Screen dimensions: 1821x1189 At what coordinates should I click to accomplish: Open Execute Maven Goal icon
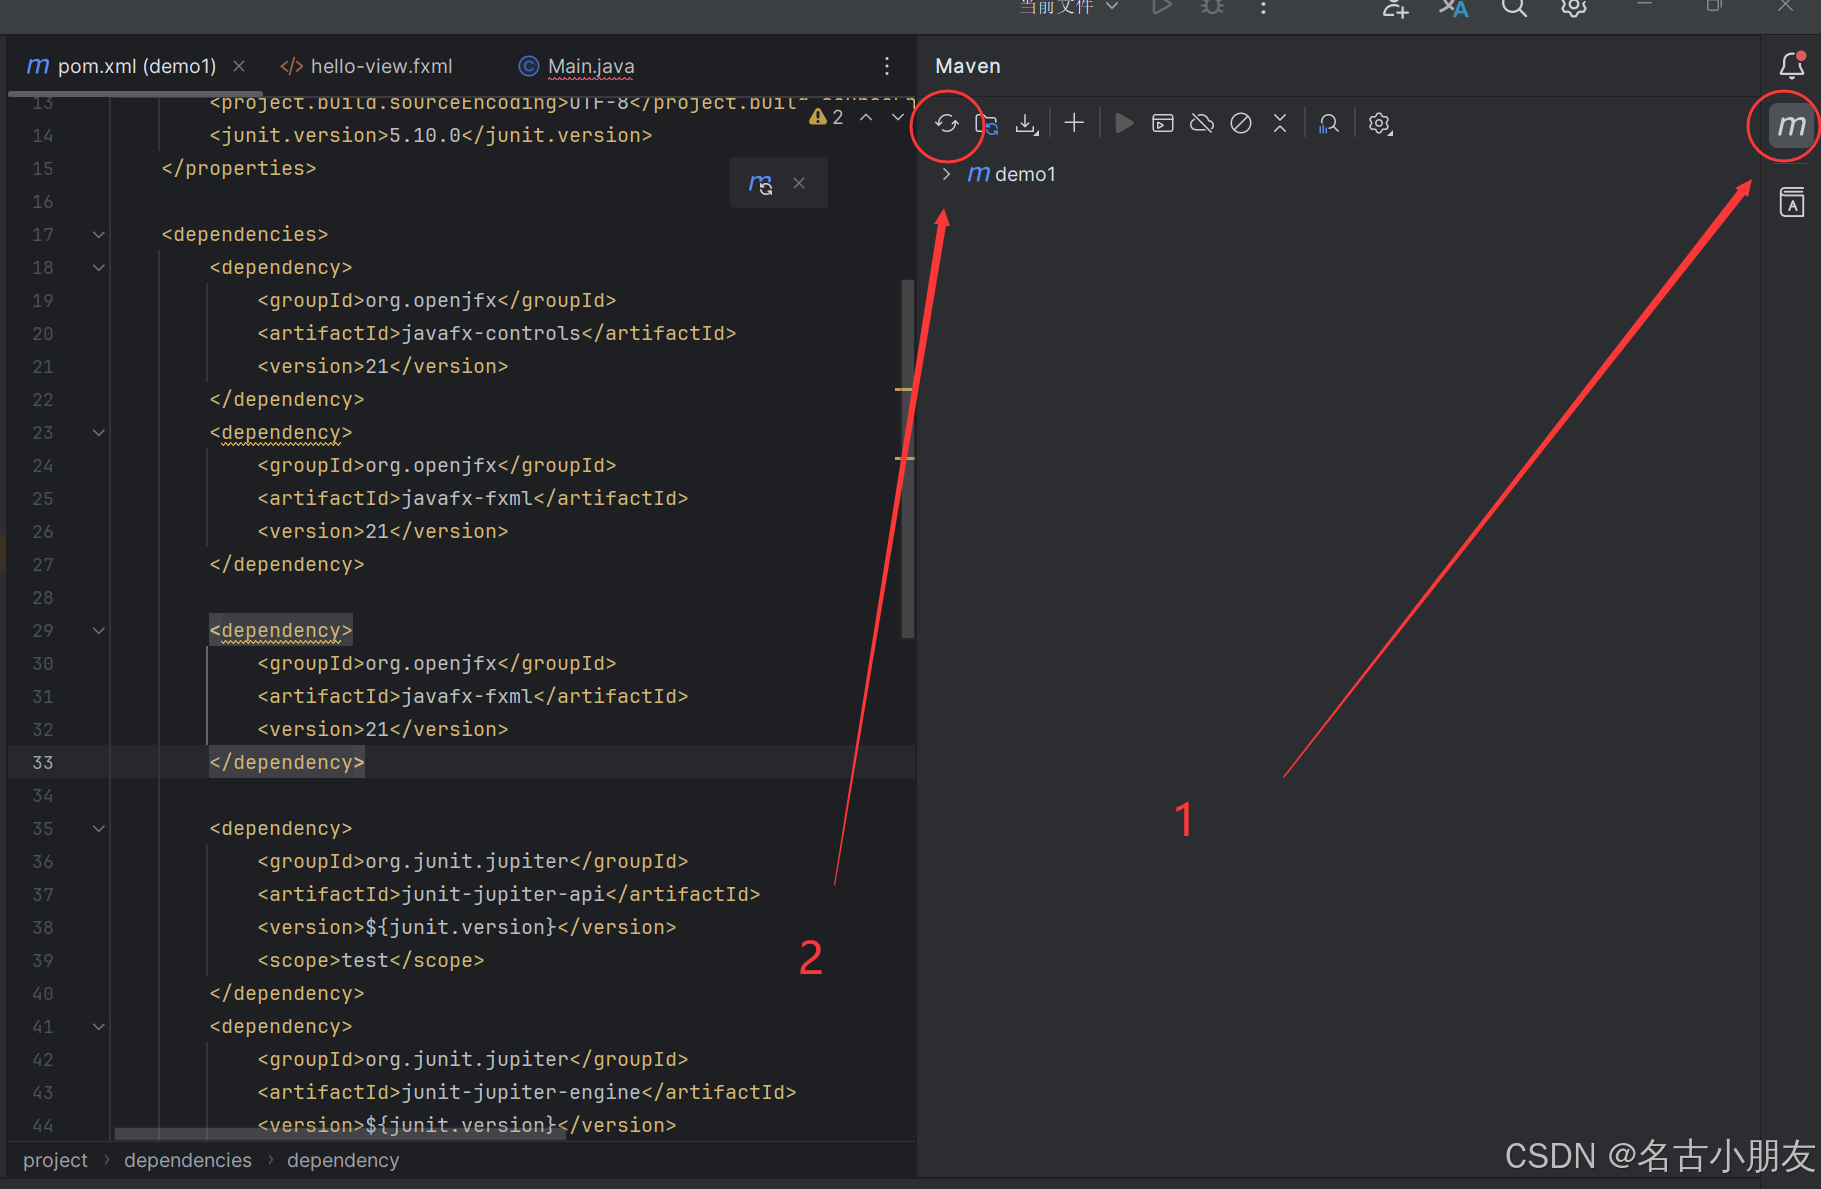pos(1163,123)
